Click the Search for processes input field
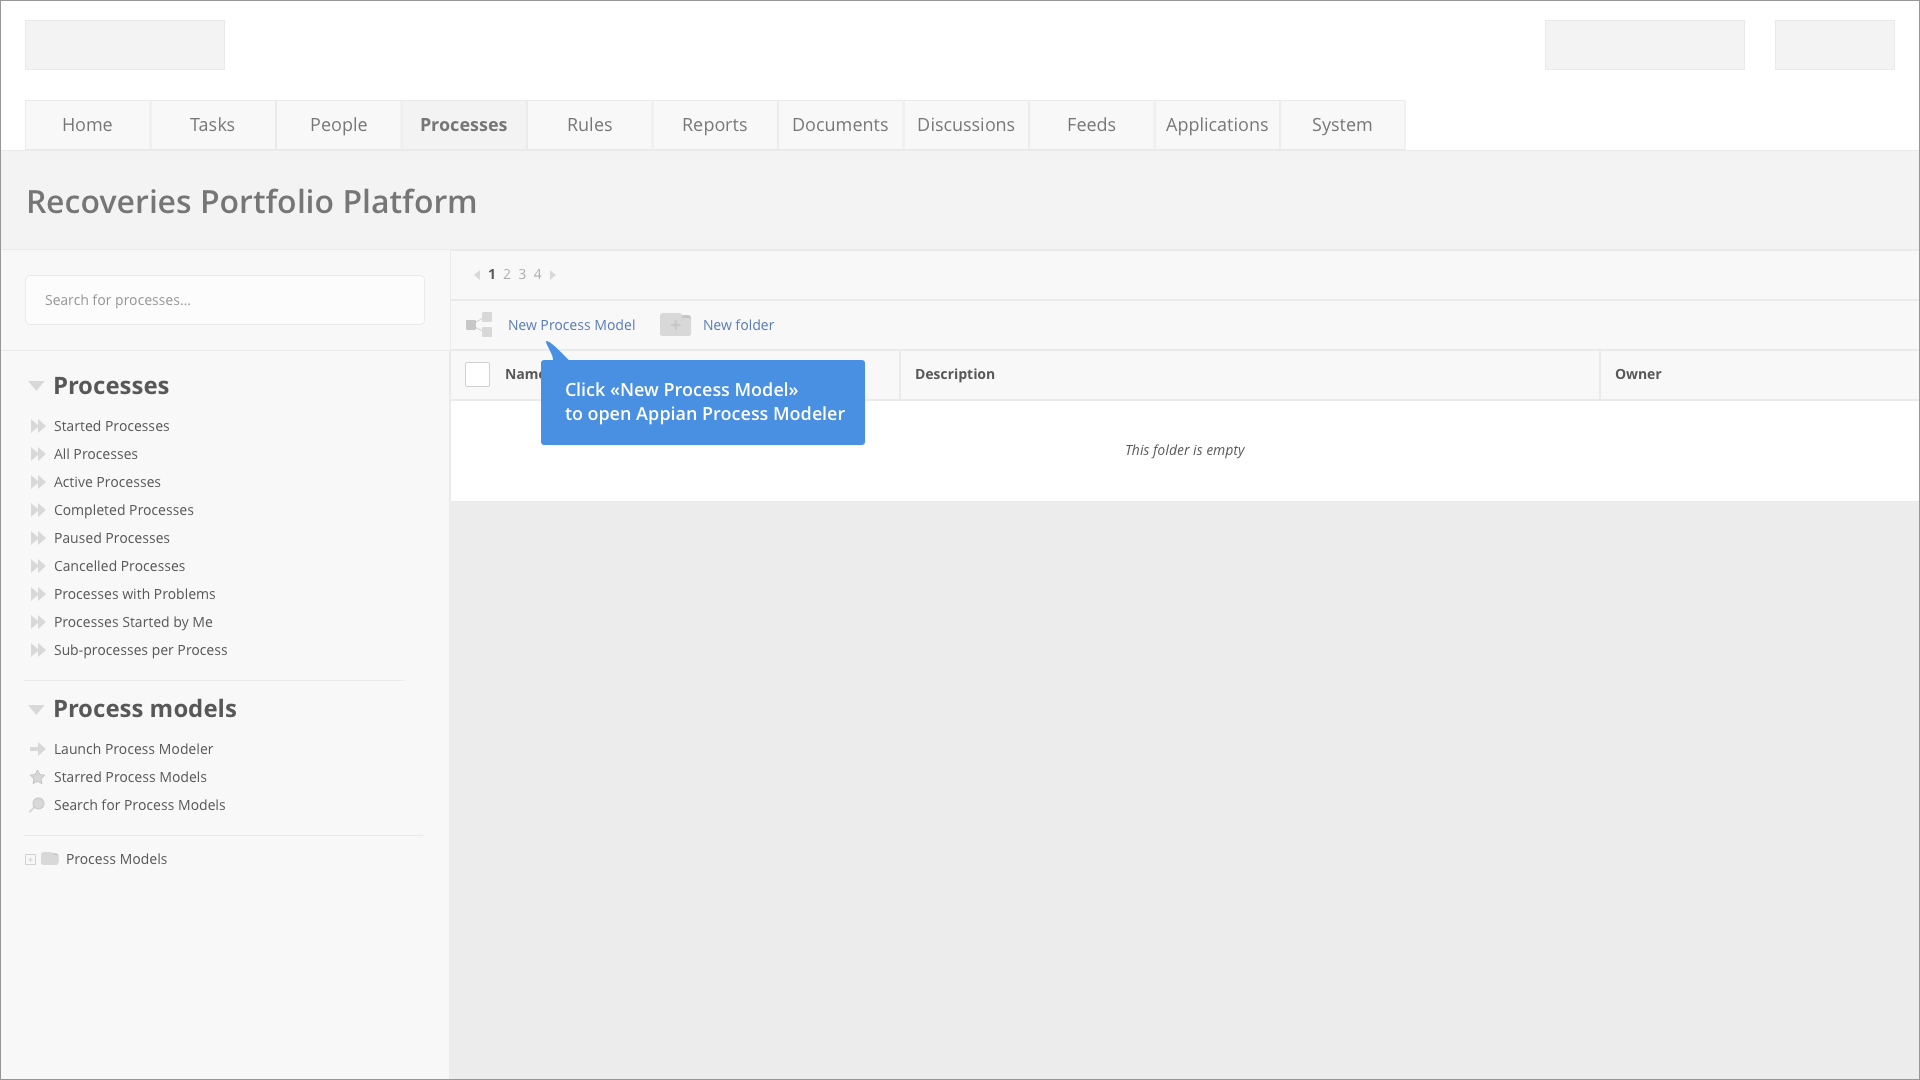The width and height of the screenshot is (1920, 1080). [225, 300]
